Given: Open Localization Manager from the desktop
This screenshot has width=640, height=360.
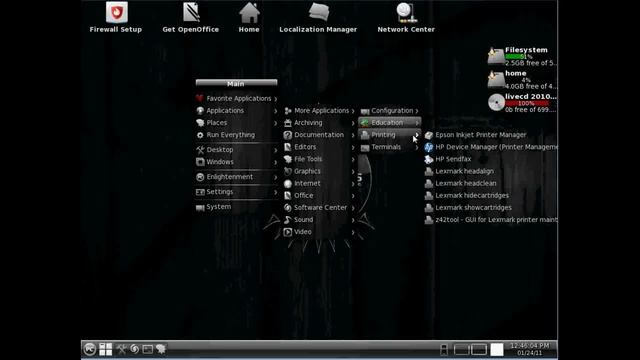Looking at the screenshot, I should [319, 12].
